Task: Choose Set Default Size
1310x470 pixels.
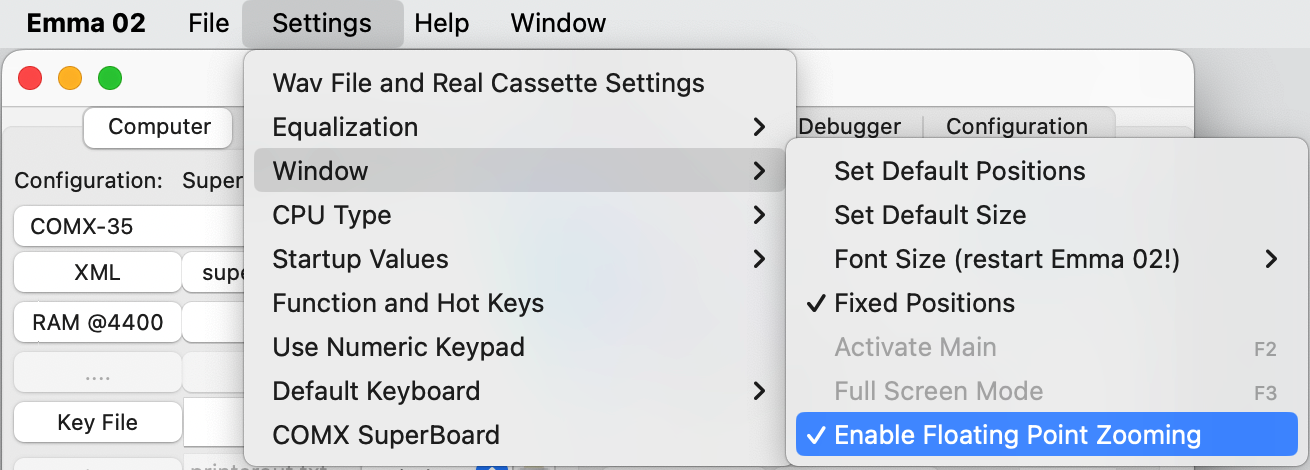Action: [x=930, y=215]
